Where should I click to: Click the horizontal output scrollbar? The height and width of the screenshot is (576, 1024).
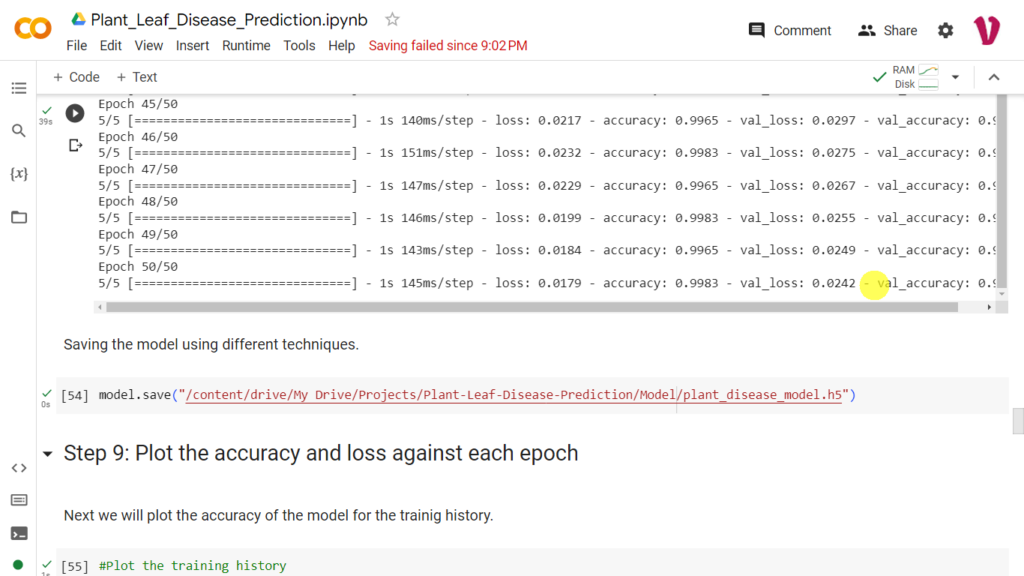click(532, 307)
